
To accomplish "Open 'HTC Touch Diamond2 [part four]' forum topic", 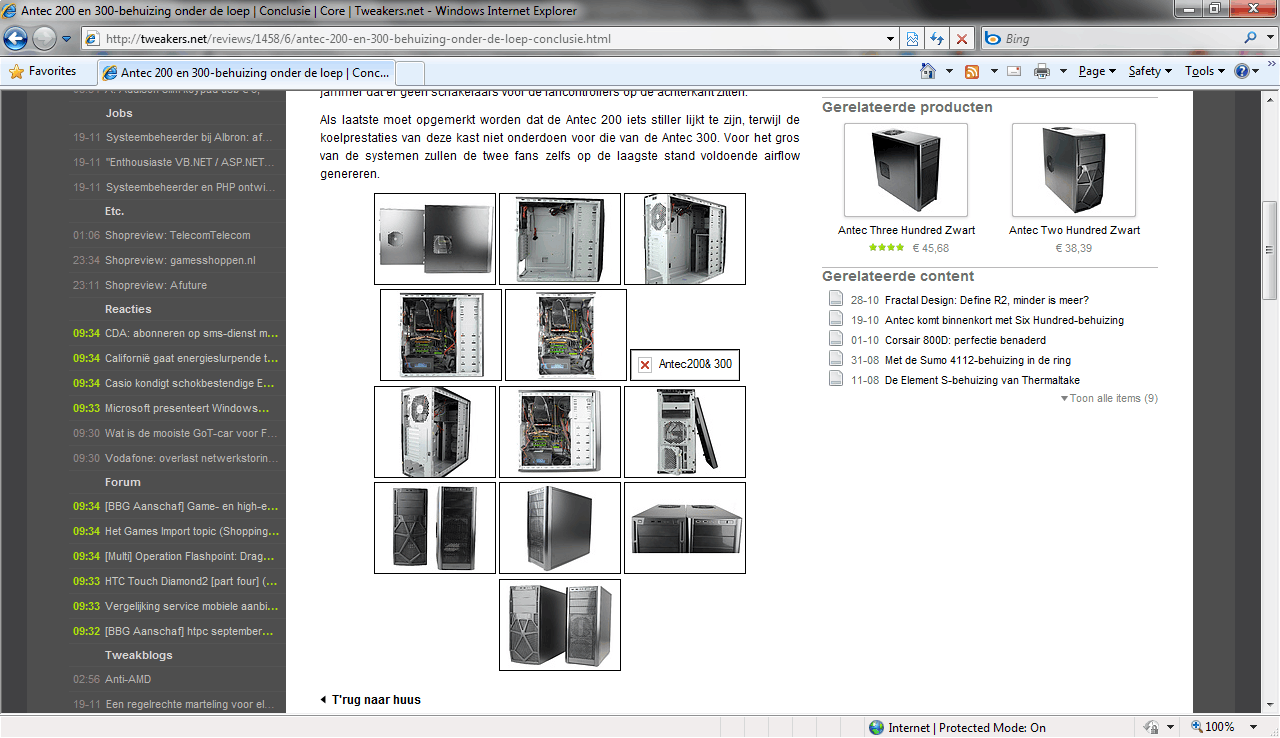I will 191,581.
